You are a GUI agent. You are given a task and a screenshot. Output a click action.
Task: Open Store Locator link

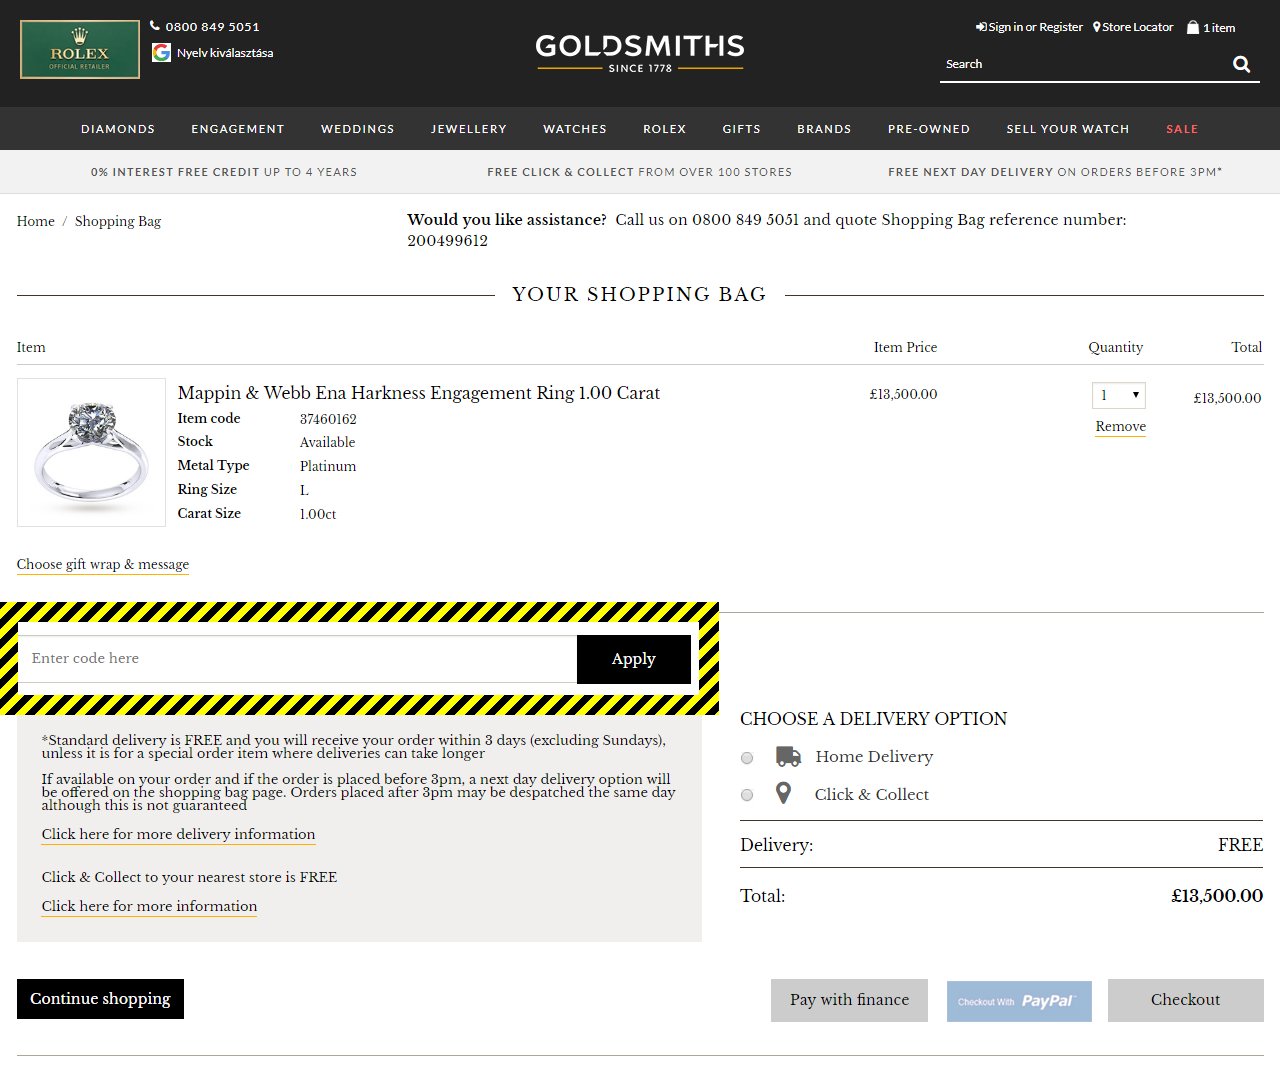pyautogui.click(x=1138, y=27)
